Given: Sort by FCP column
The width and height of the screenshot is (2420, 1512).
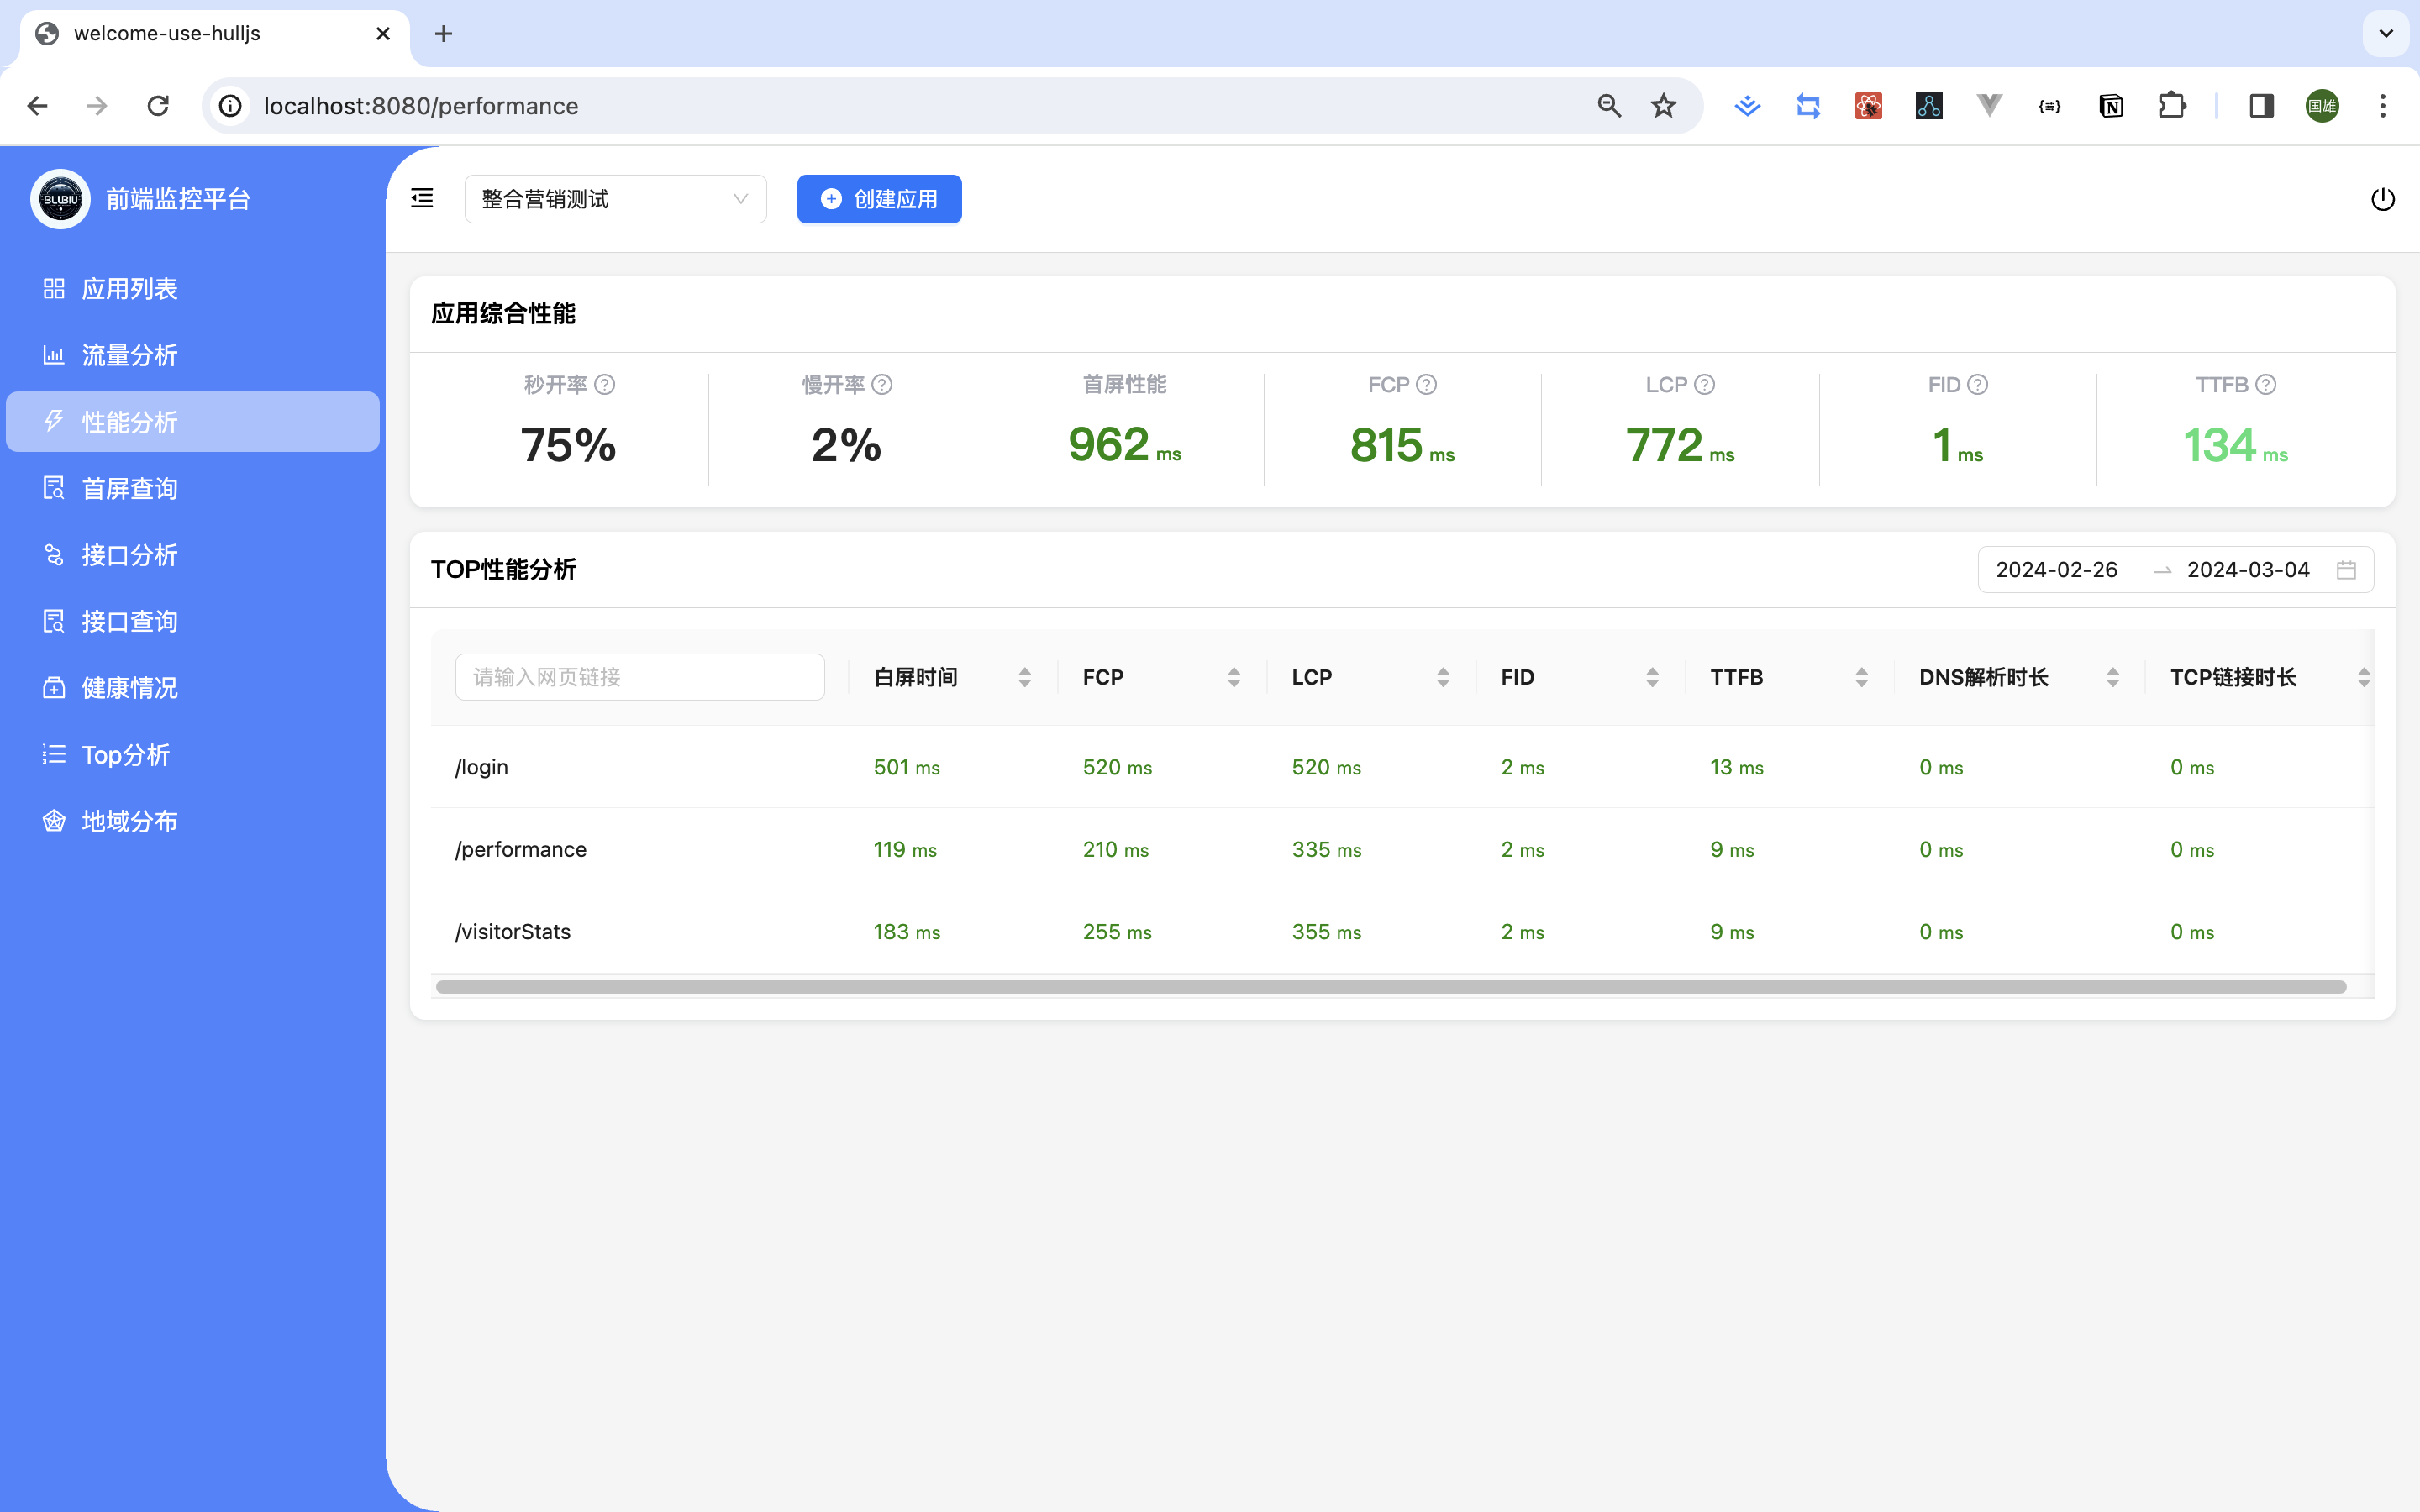Looking at the screenshot, I should (x=1233, y=677).
